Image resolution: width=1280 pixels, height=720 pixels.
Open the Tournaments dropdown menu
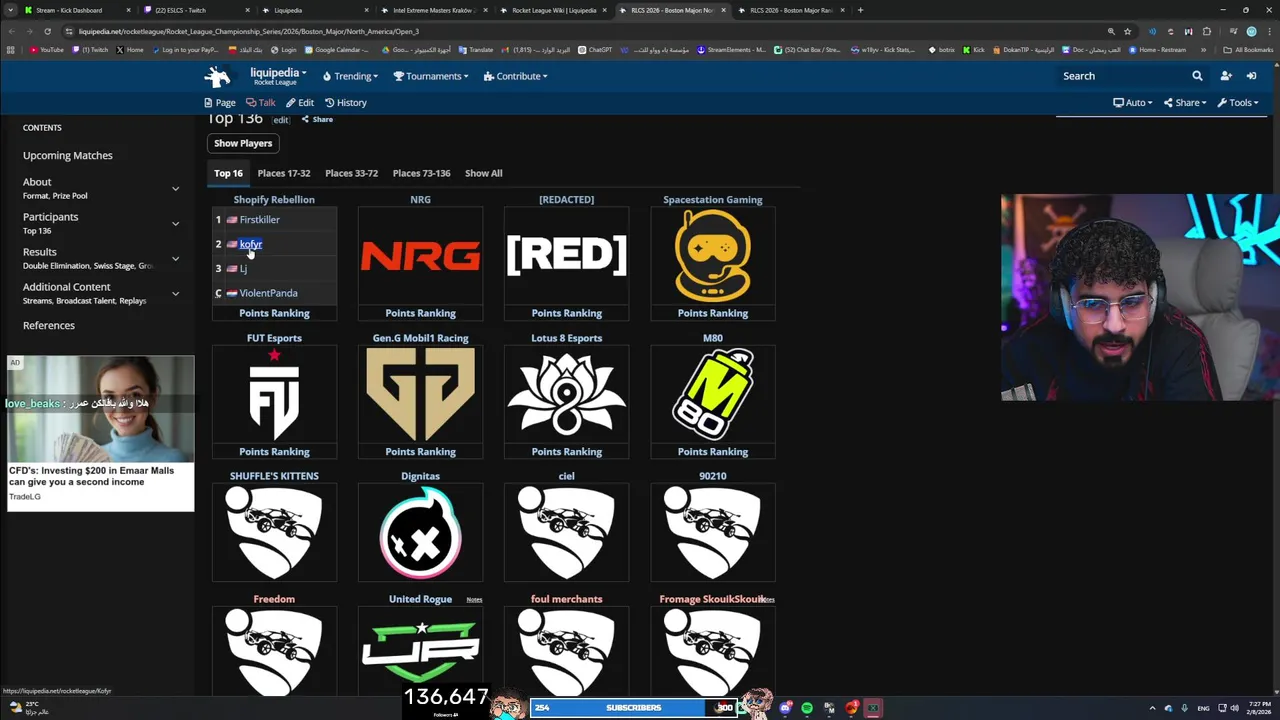(x=431, y=76)
